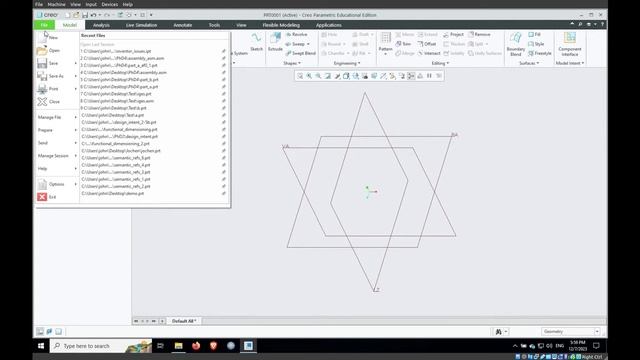Screen dimensions: 640x360
Task: Pin the PhD4 assembly_asm.asm recent file
Action: [x=224, y=58]
